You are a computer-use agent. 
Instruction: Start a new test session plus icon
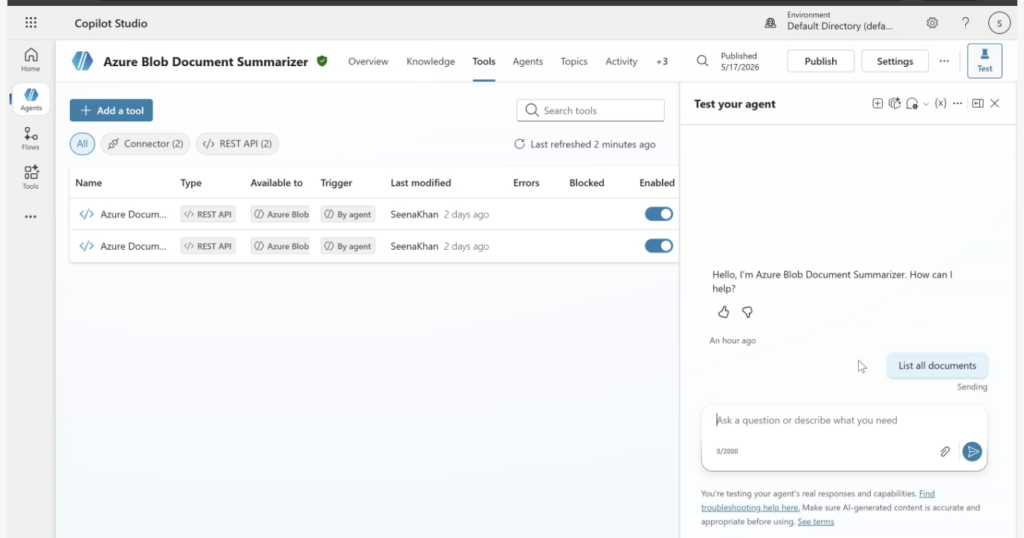(x=878, y=103)
